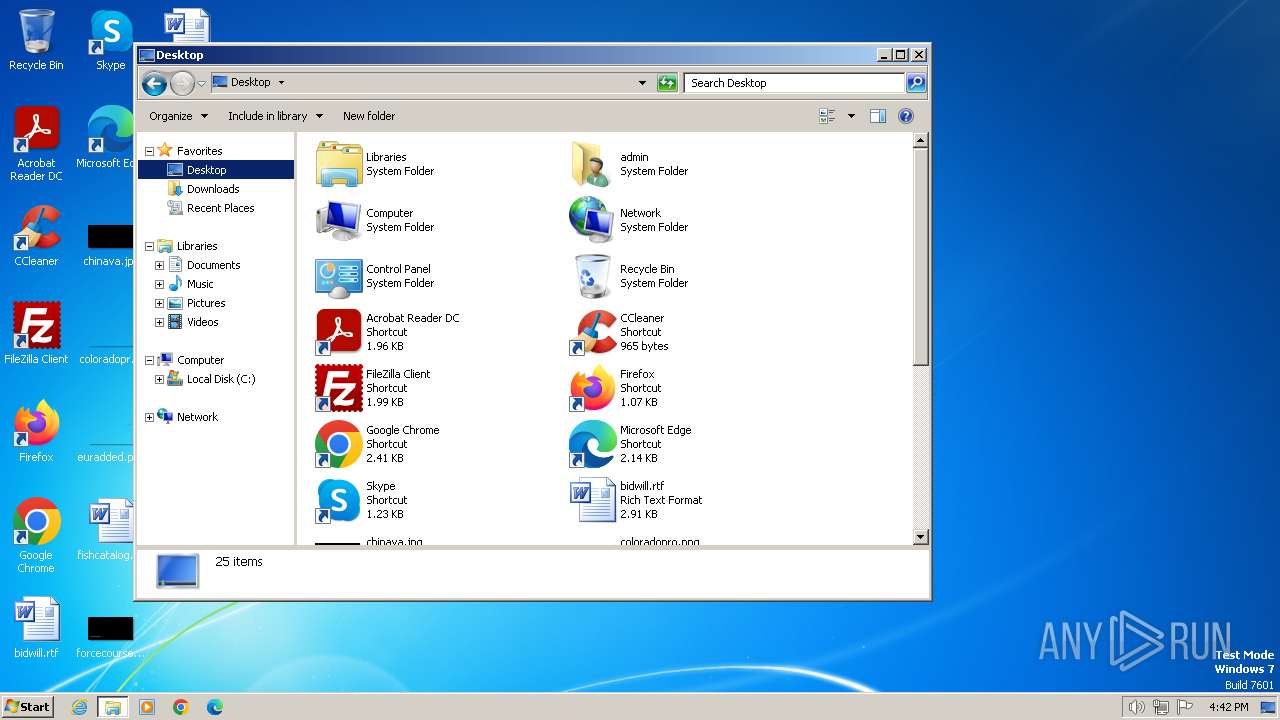Select the CCleaner desktop shortcut
Screen dimensions: 1280x720
(36, 236)
